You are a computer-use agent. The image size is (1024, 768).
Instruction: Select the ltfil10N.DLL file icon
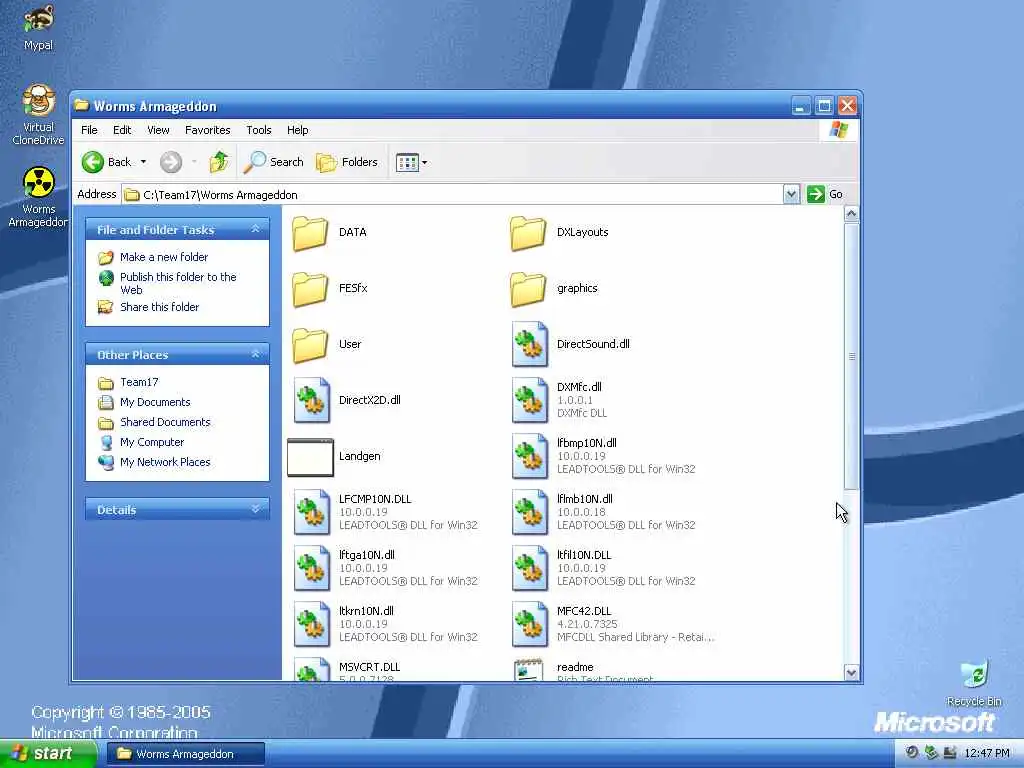pos(530,569)
